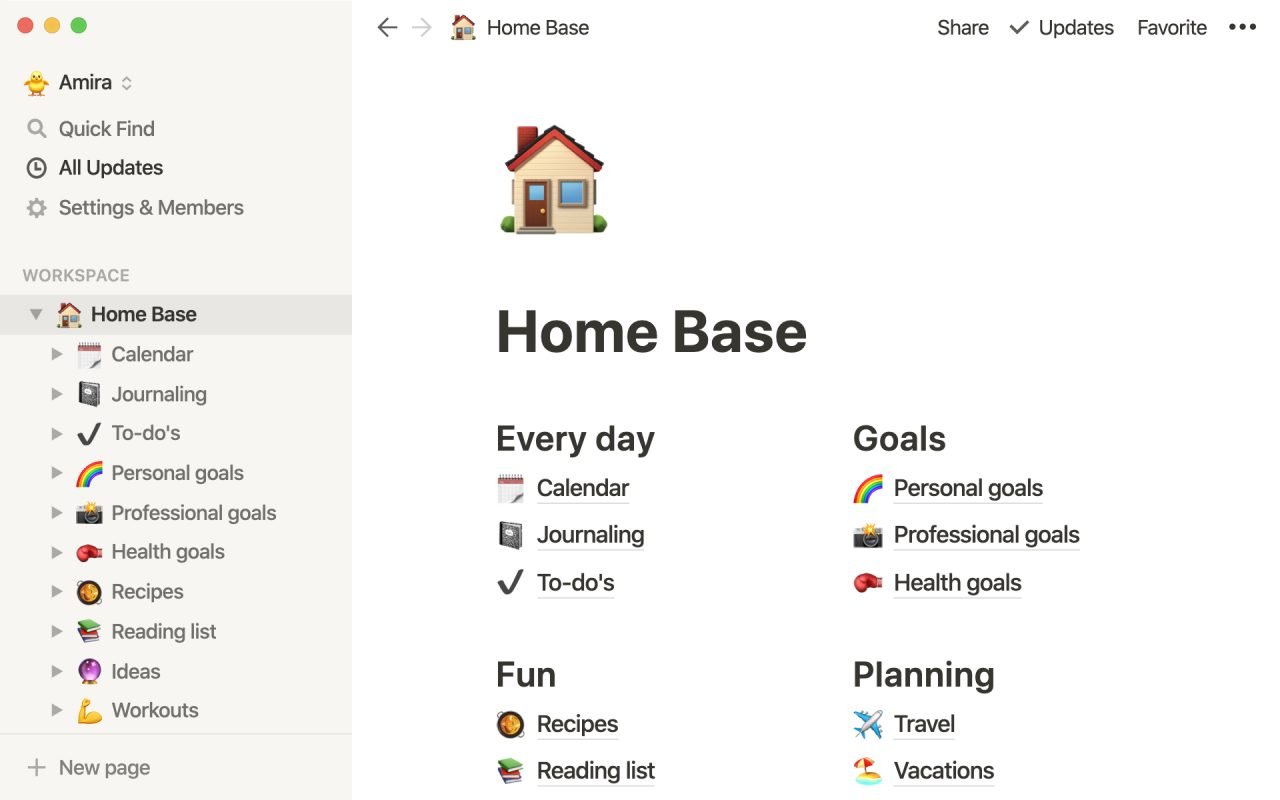Expand the Reading list sidebar page
This screenshot has width=1280, height=800.
[57, 632]
